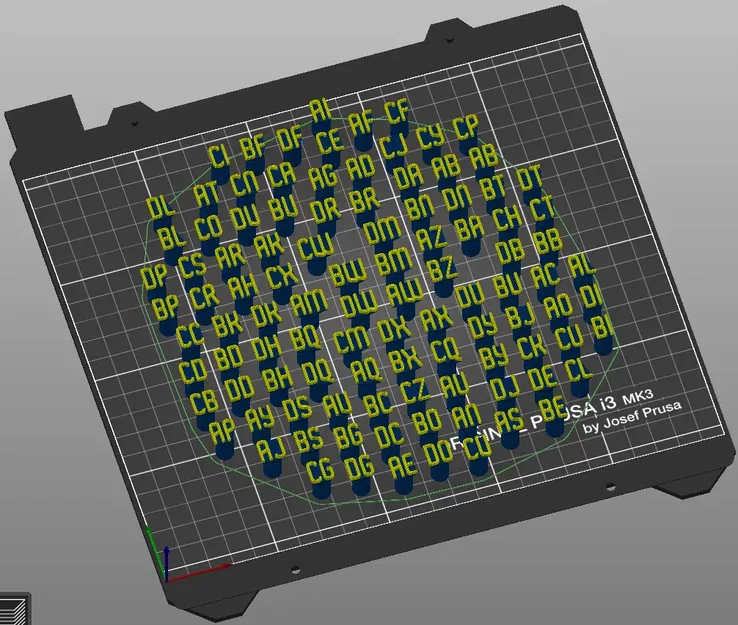Select the DR object on the bed
Image resolution: width=738 pixels, height=625 pixels.
click(325, 210)
